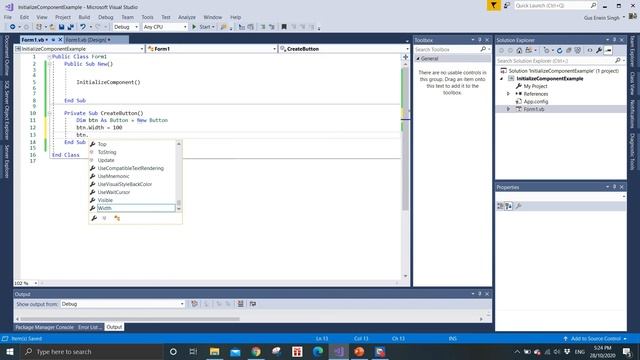Open the Edit menu
640x360 pixels.
pos(24,17)
